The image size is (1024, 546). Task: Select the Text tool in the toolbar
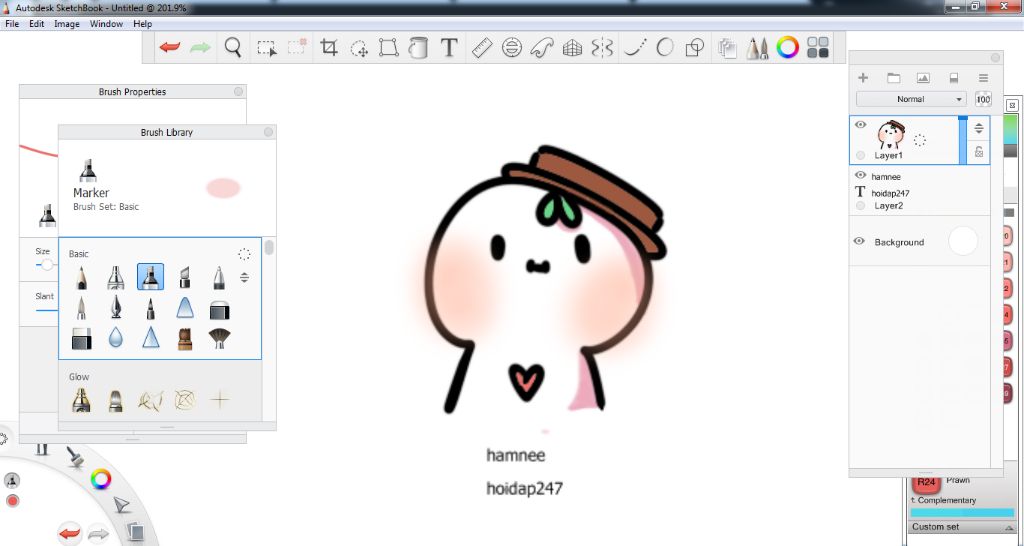(449, 48)
